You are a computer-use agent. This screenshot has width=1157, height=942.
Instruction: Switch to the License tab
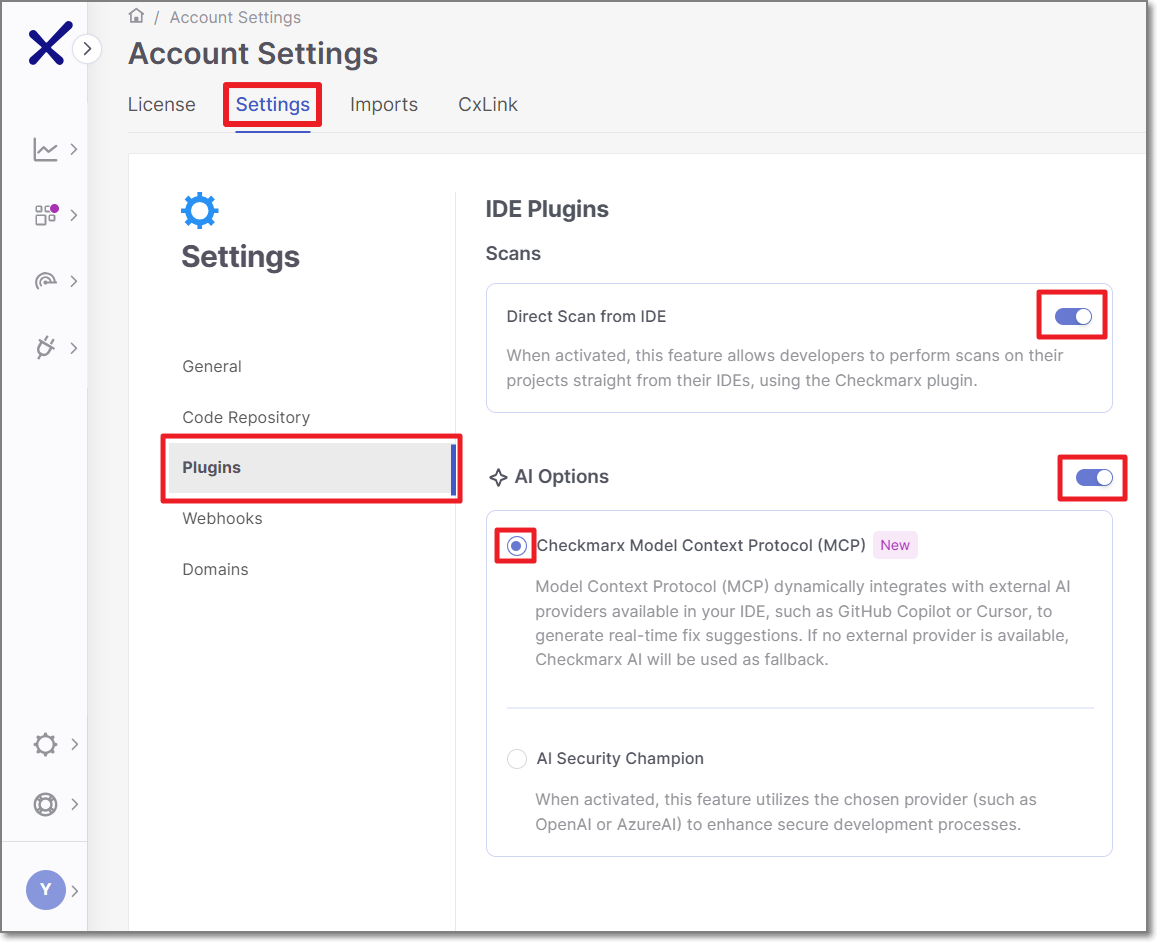coord(161,105)
